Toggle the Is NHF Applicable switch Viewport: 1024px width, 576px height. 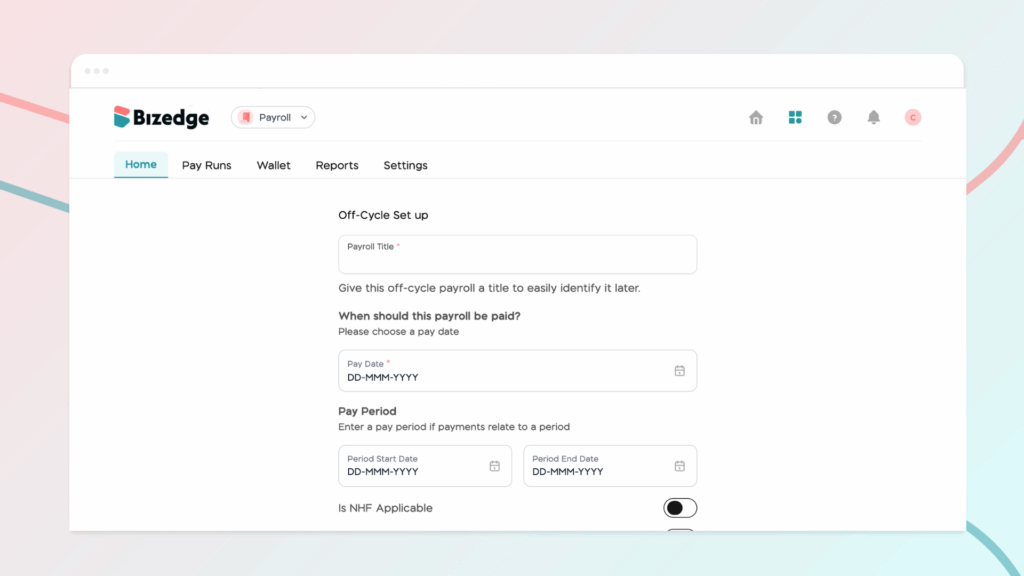pyautogui.click(x=680, y=508)
